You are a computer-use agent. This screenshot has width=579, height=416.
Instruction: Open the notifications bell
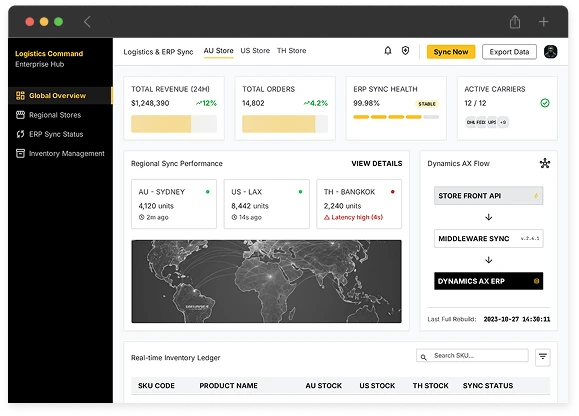click(x=388, y=51)
